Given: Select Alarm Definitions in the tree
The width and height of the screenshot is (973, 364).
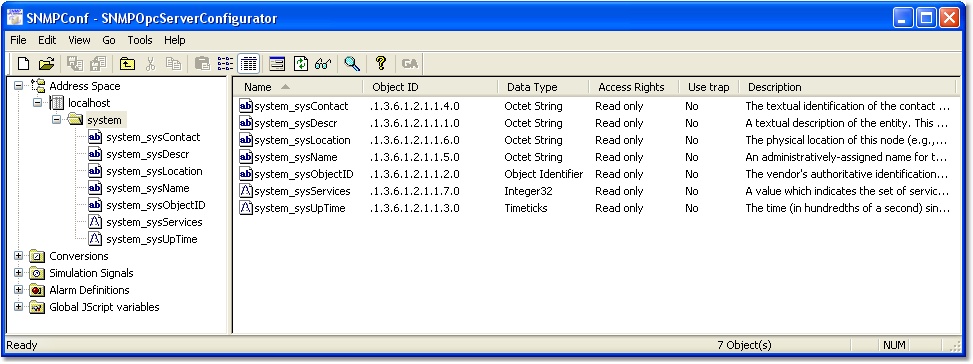Looking at the screenshot, I should 89,290.
